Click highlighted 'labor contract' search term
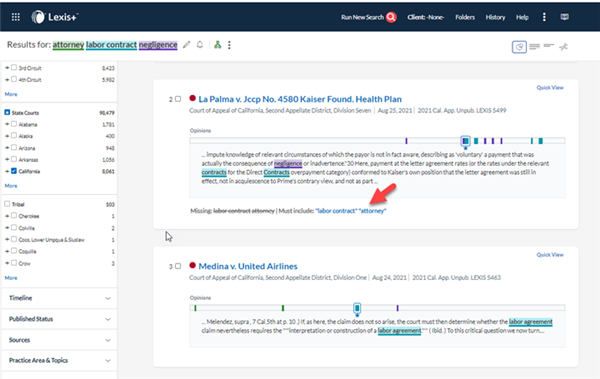Viewport: 600px width, 379px height. pos(111,45)
